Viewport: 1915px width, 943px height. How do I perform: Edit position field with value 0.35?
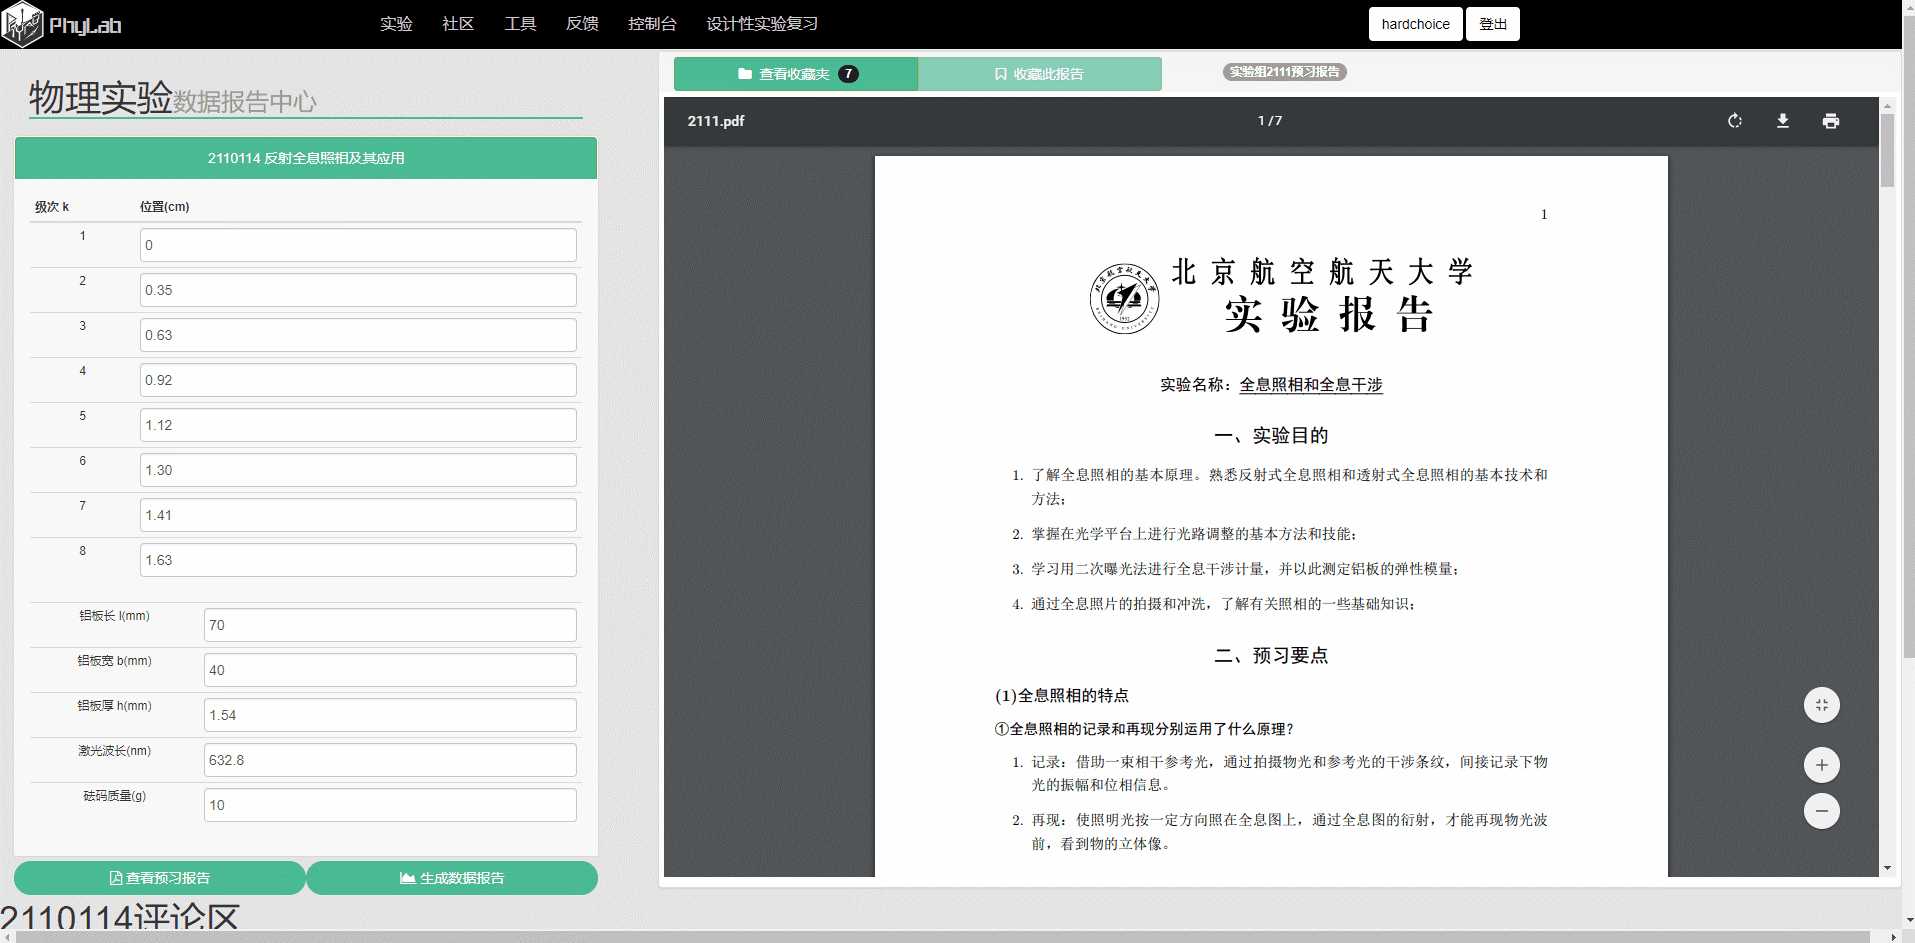tap(358, 290)
